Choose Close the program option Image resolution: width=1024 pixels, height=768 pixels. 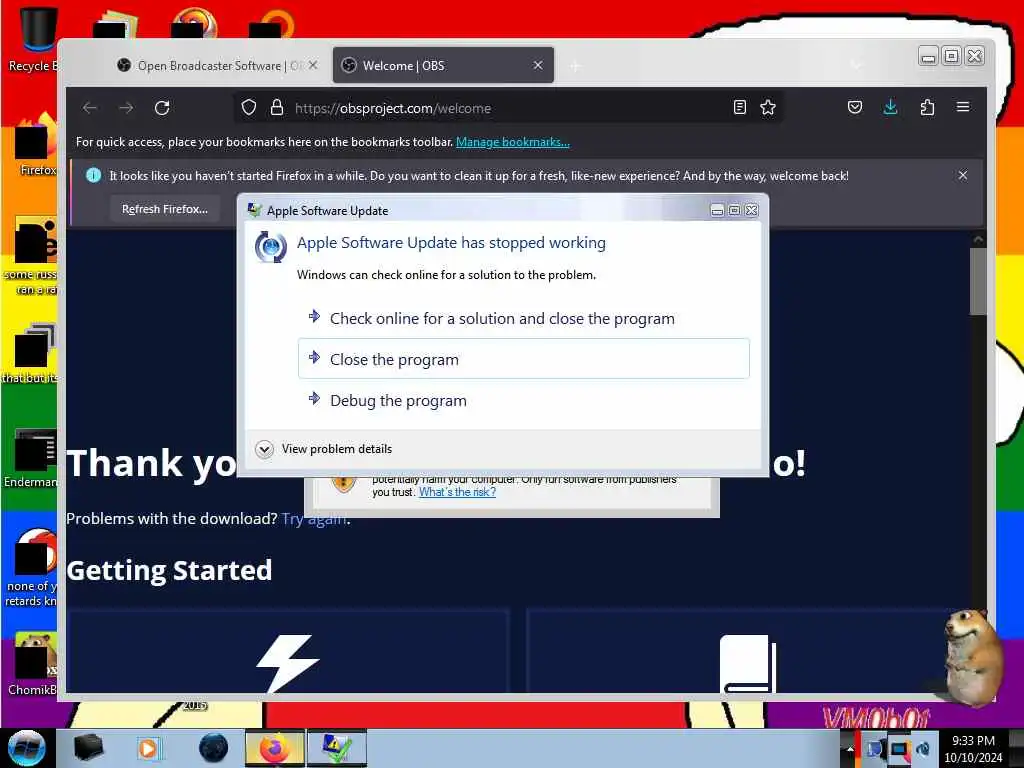pyautogui.click(x=524, y=359)
